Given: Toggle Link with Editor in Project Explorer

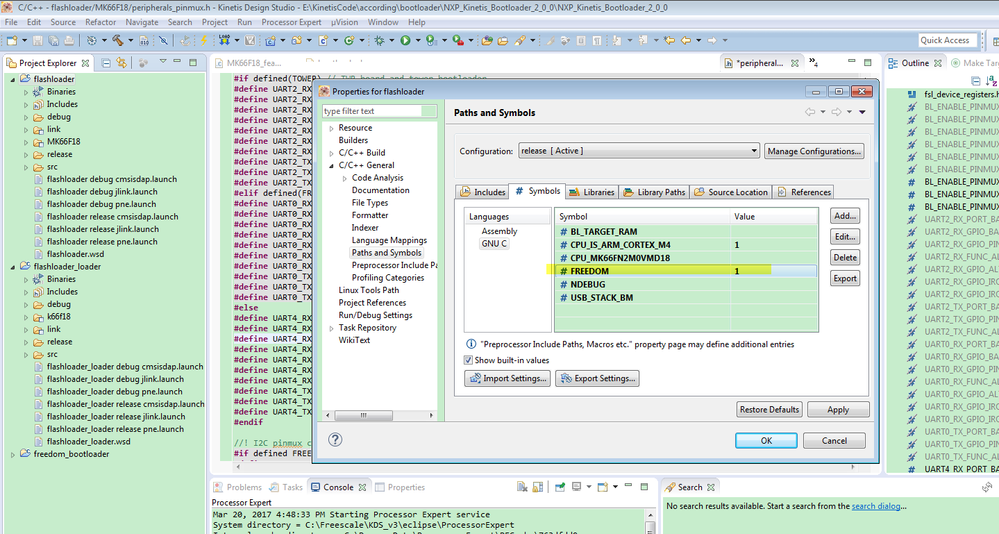Looking at the screenshot, I should (121, 62).
